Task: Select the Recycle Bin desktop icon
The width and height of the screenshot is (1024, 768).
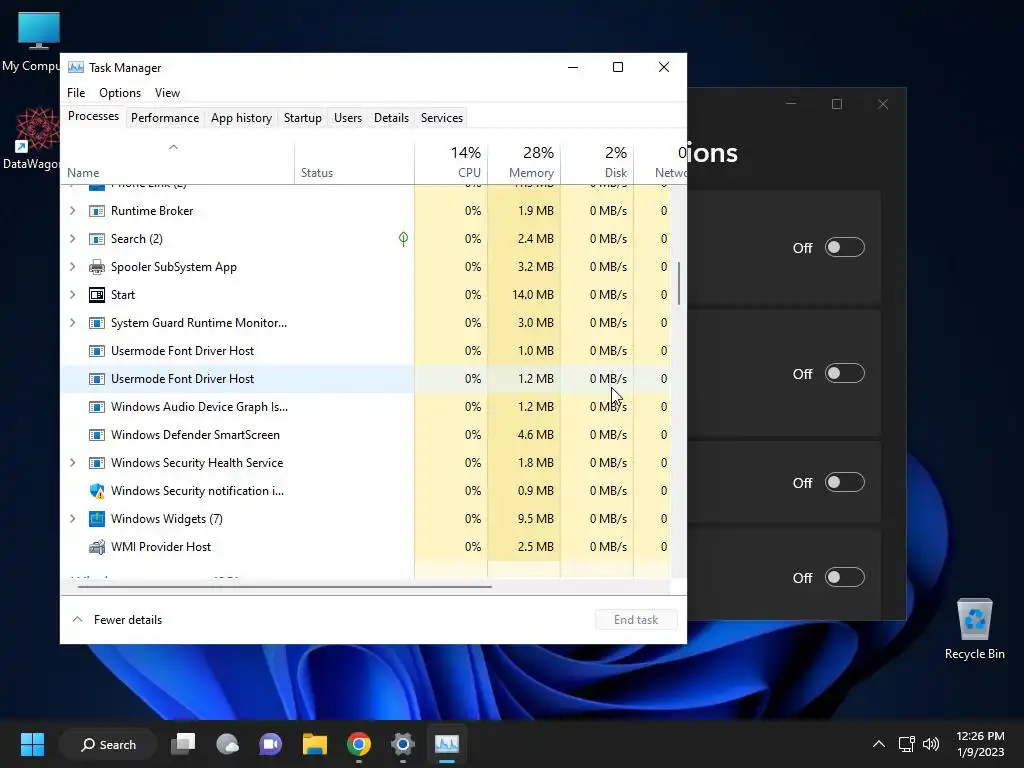Action: point(974,629)
